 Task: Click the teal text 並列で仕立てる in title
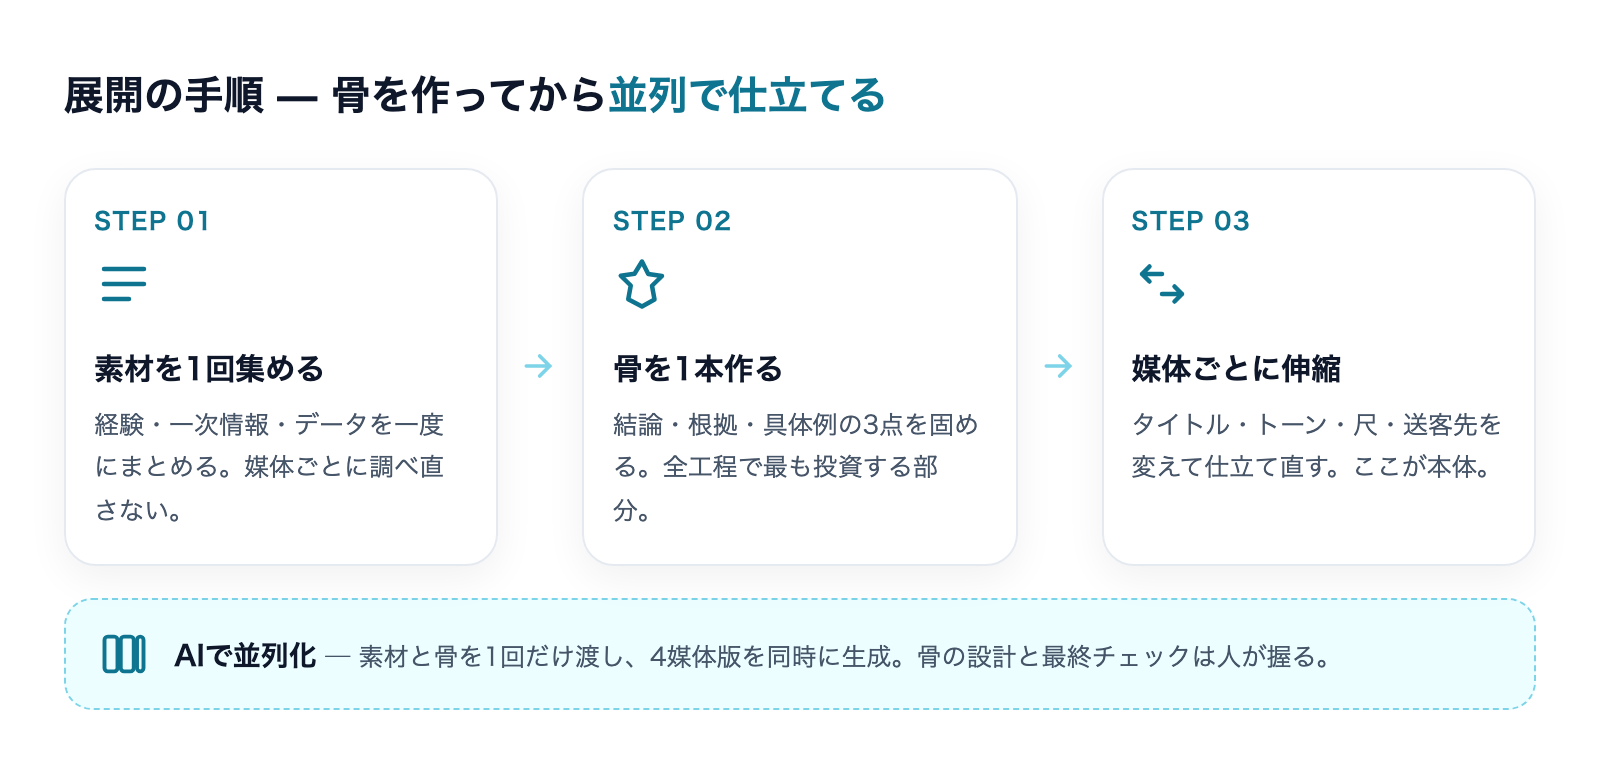(x=747, y=95)
